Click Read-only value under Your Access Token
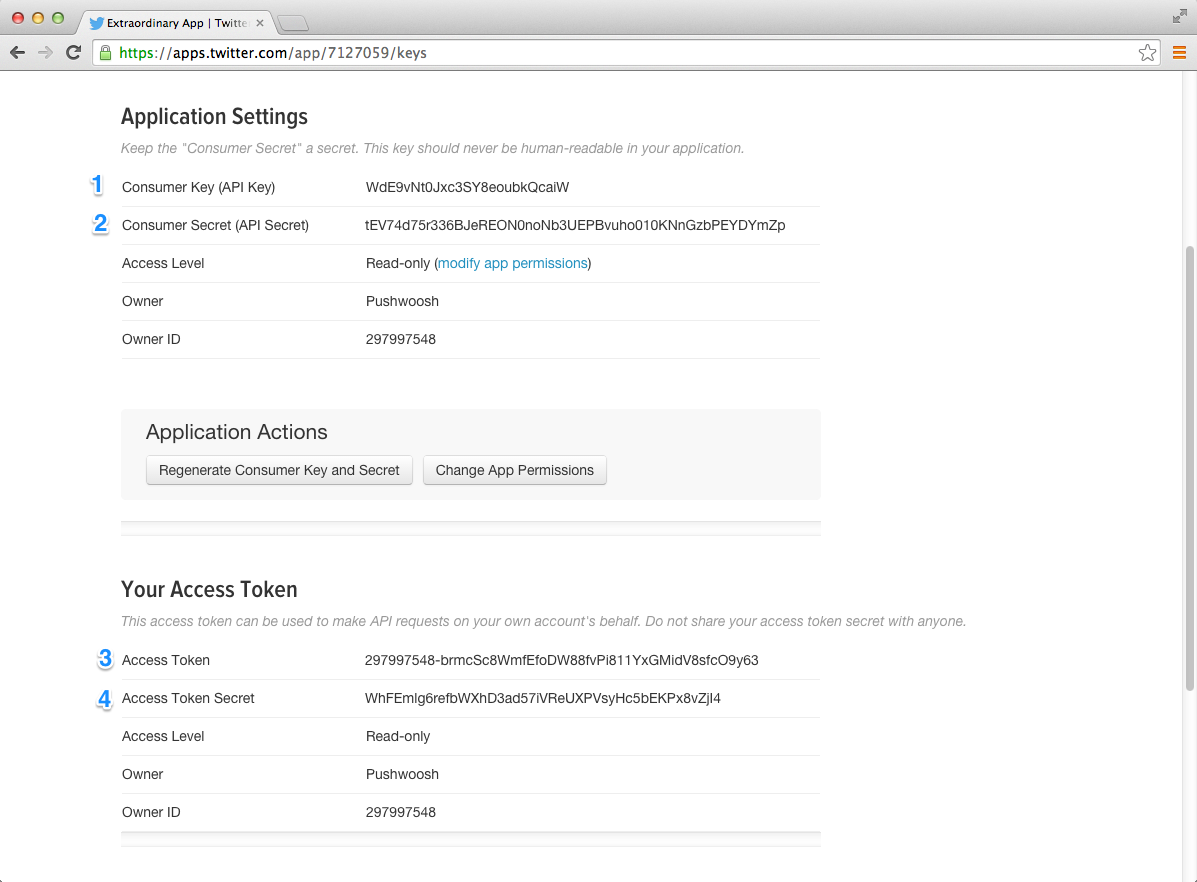1197x882 pixels. pyautogui.click(x=398, y=737)
